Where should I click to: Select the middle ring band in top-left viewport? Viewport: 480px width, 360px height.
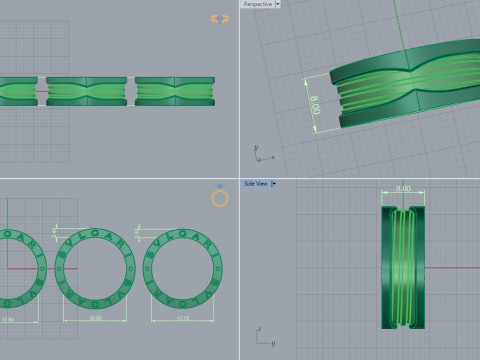coord(87,91)
